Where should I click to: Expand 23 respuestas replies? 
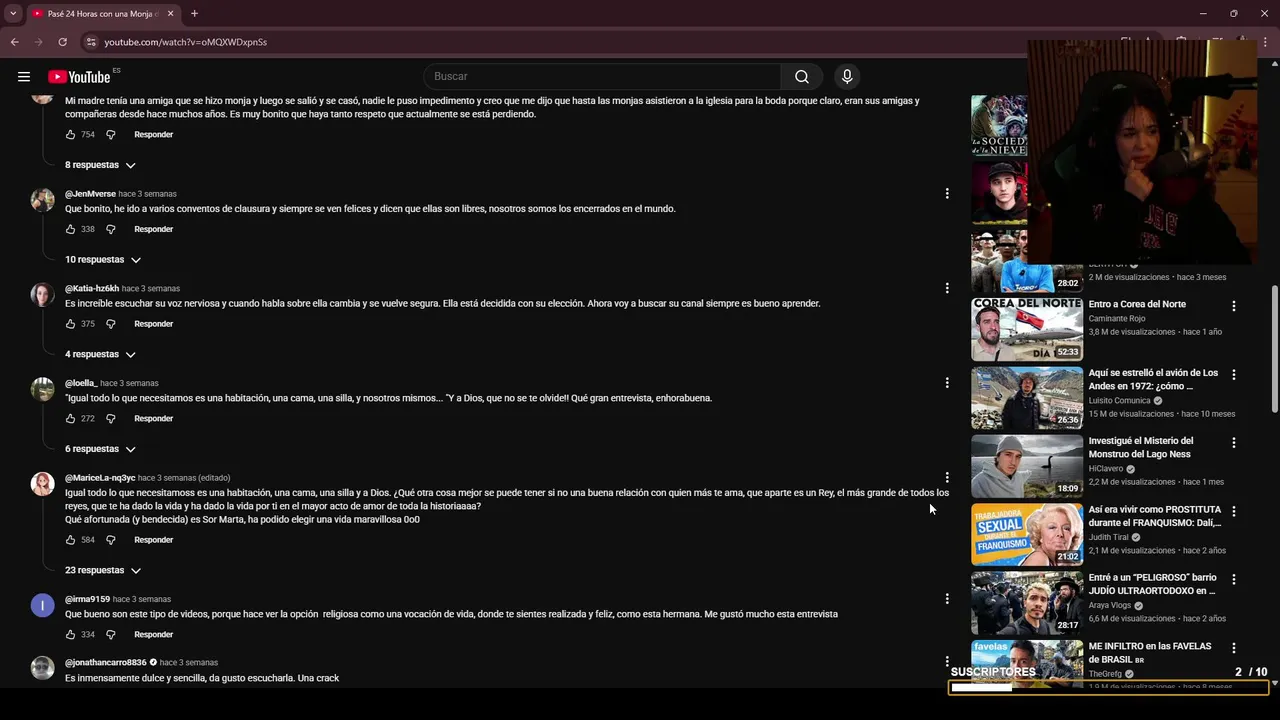pos(103,571)
